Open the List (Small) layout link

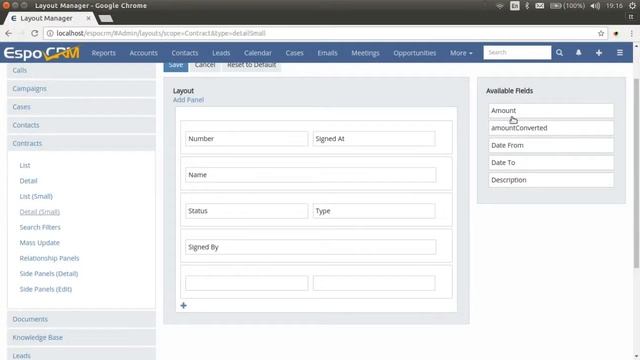point(36,196)
